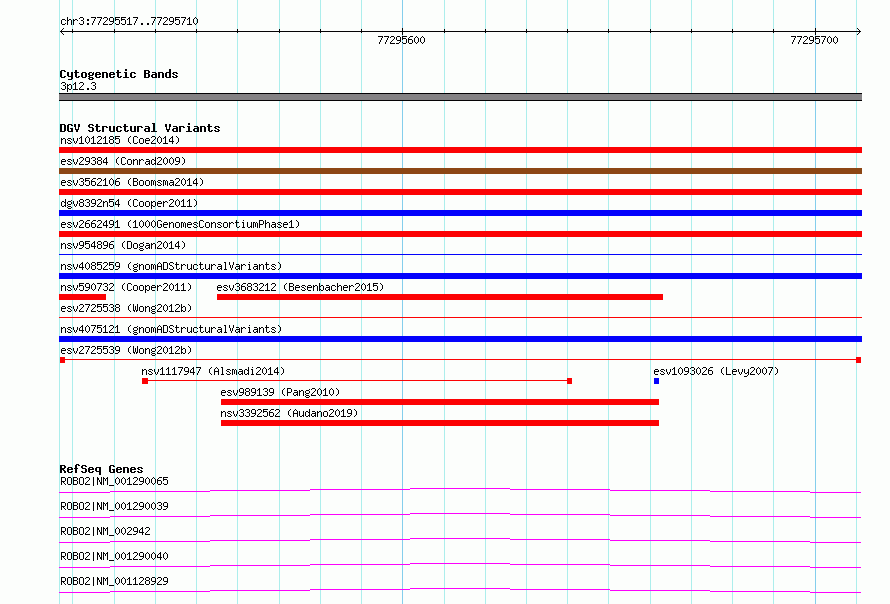
Task: Click the left red endpoint square of esv2725539
Action: tap(62, 360)
